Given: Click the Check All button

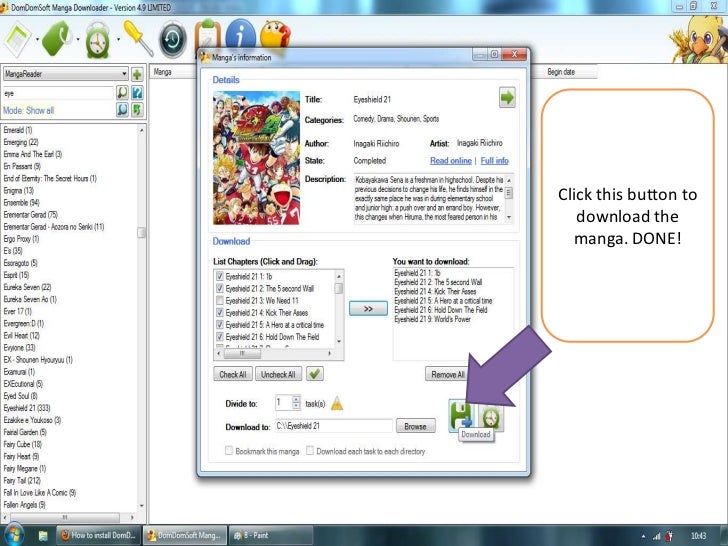Looking at the screenshot, I should coord(233,374).
